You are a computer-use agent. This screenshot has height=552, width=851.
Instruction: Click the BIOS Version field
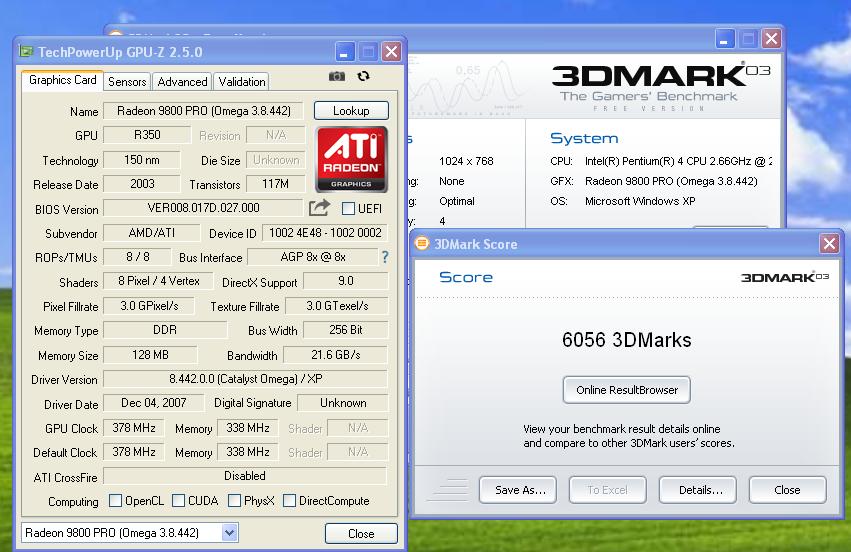pyautogui.click(x=204, y=208)
